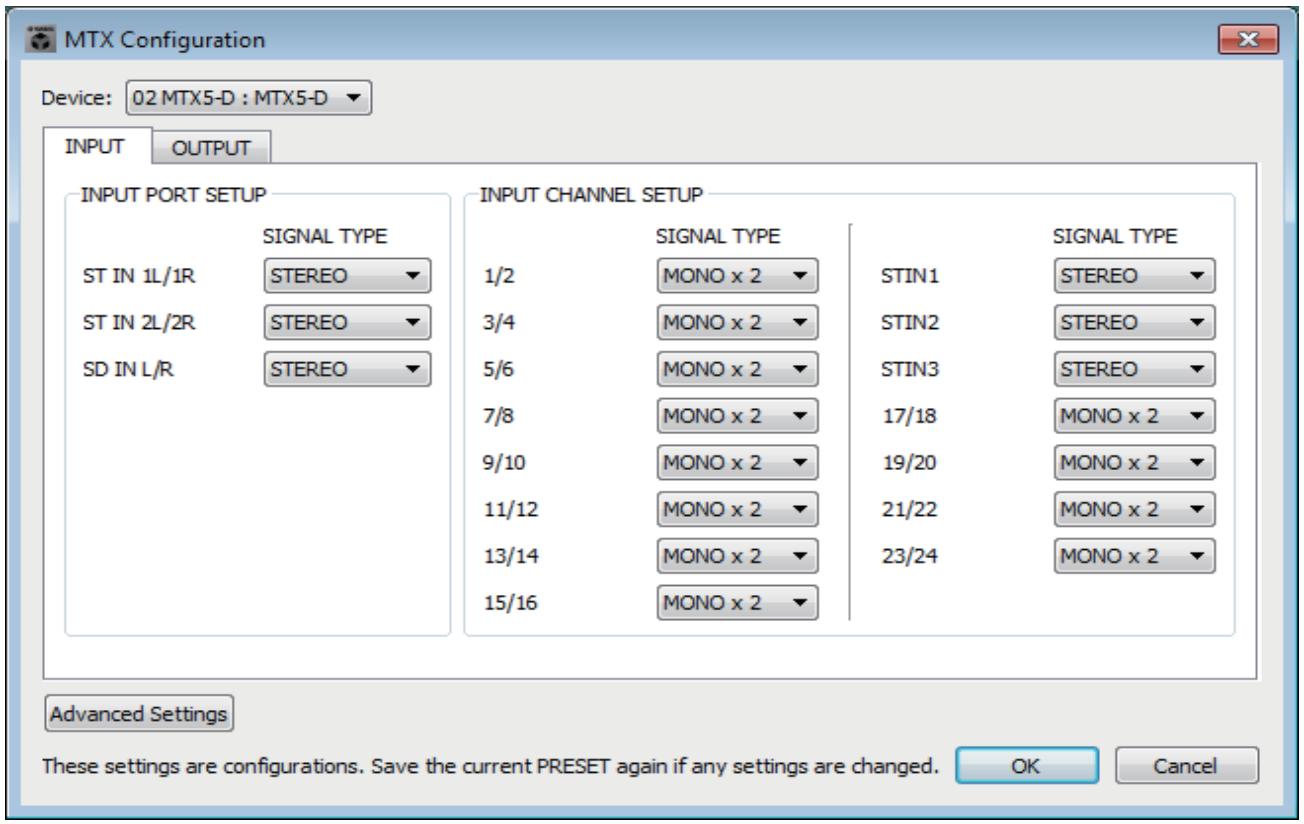Change signal type for channel 1/2
The width and height of the screenshot is (1304, 824).
pos(737,276)
